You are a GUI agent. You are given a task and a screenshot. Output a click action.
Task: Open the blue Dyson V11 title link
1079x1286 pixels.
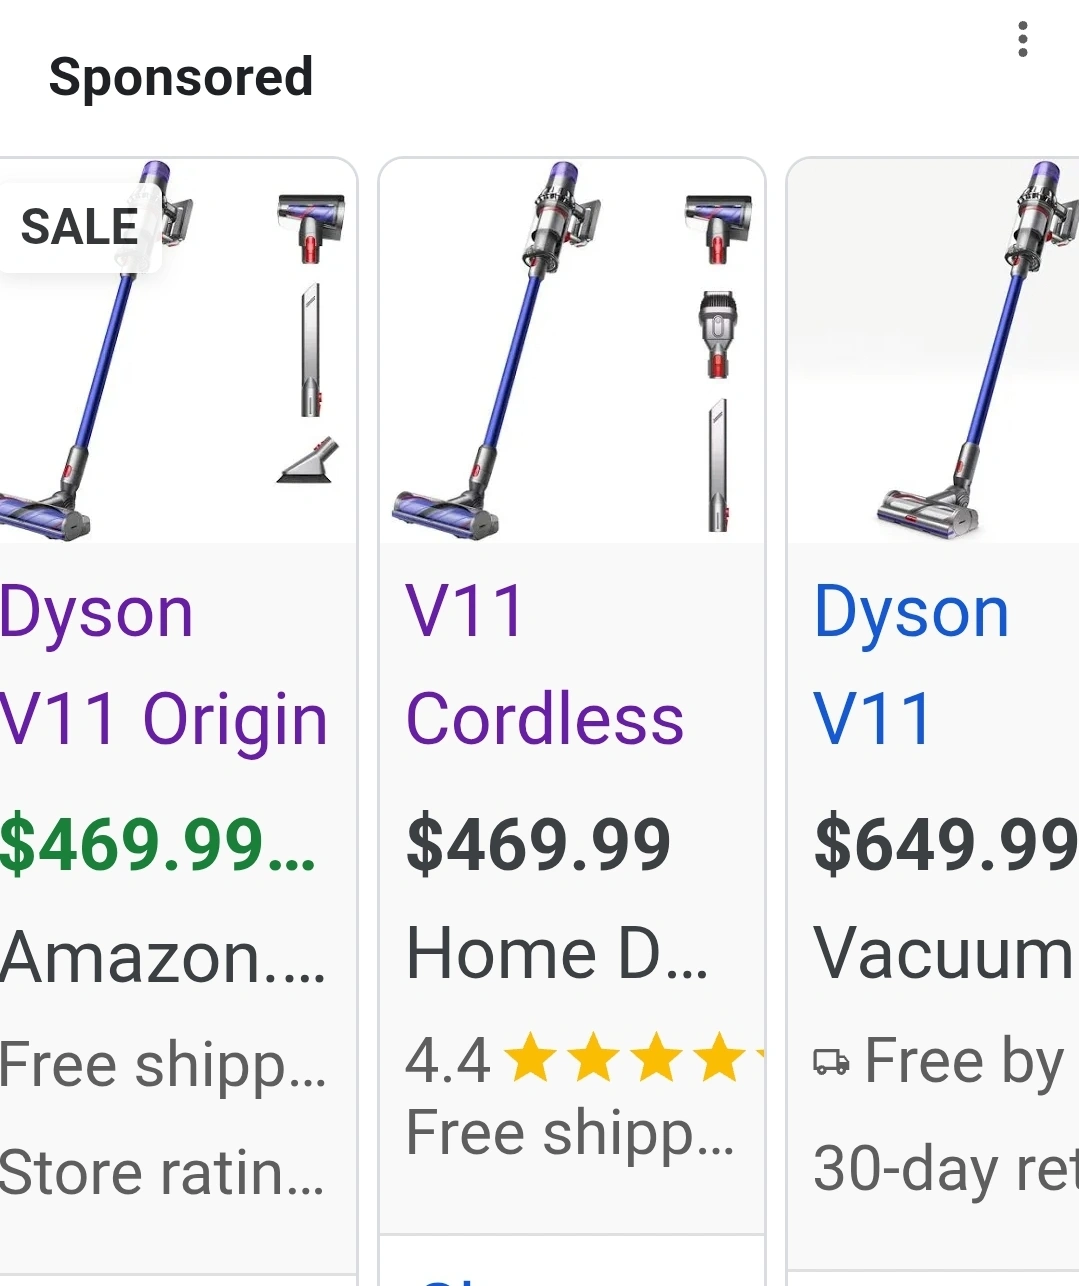click(911, 666)
